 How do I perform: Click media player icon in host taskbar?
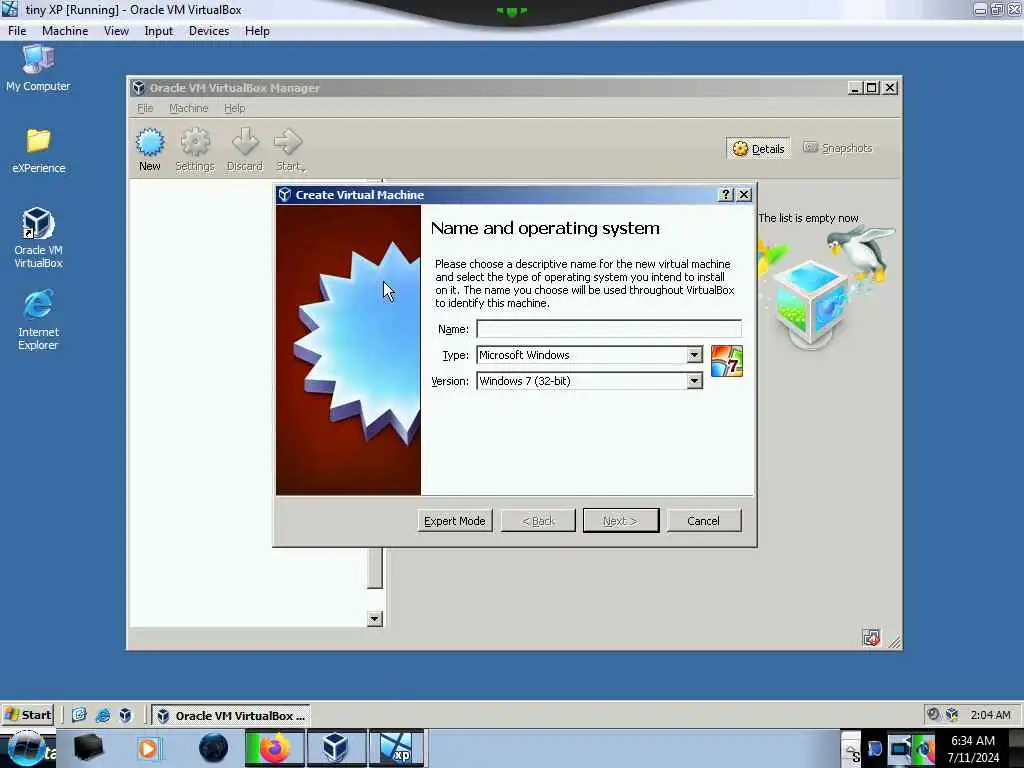(x=148, y=748)
